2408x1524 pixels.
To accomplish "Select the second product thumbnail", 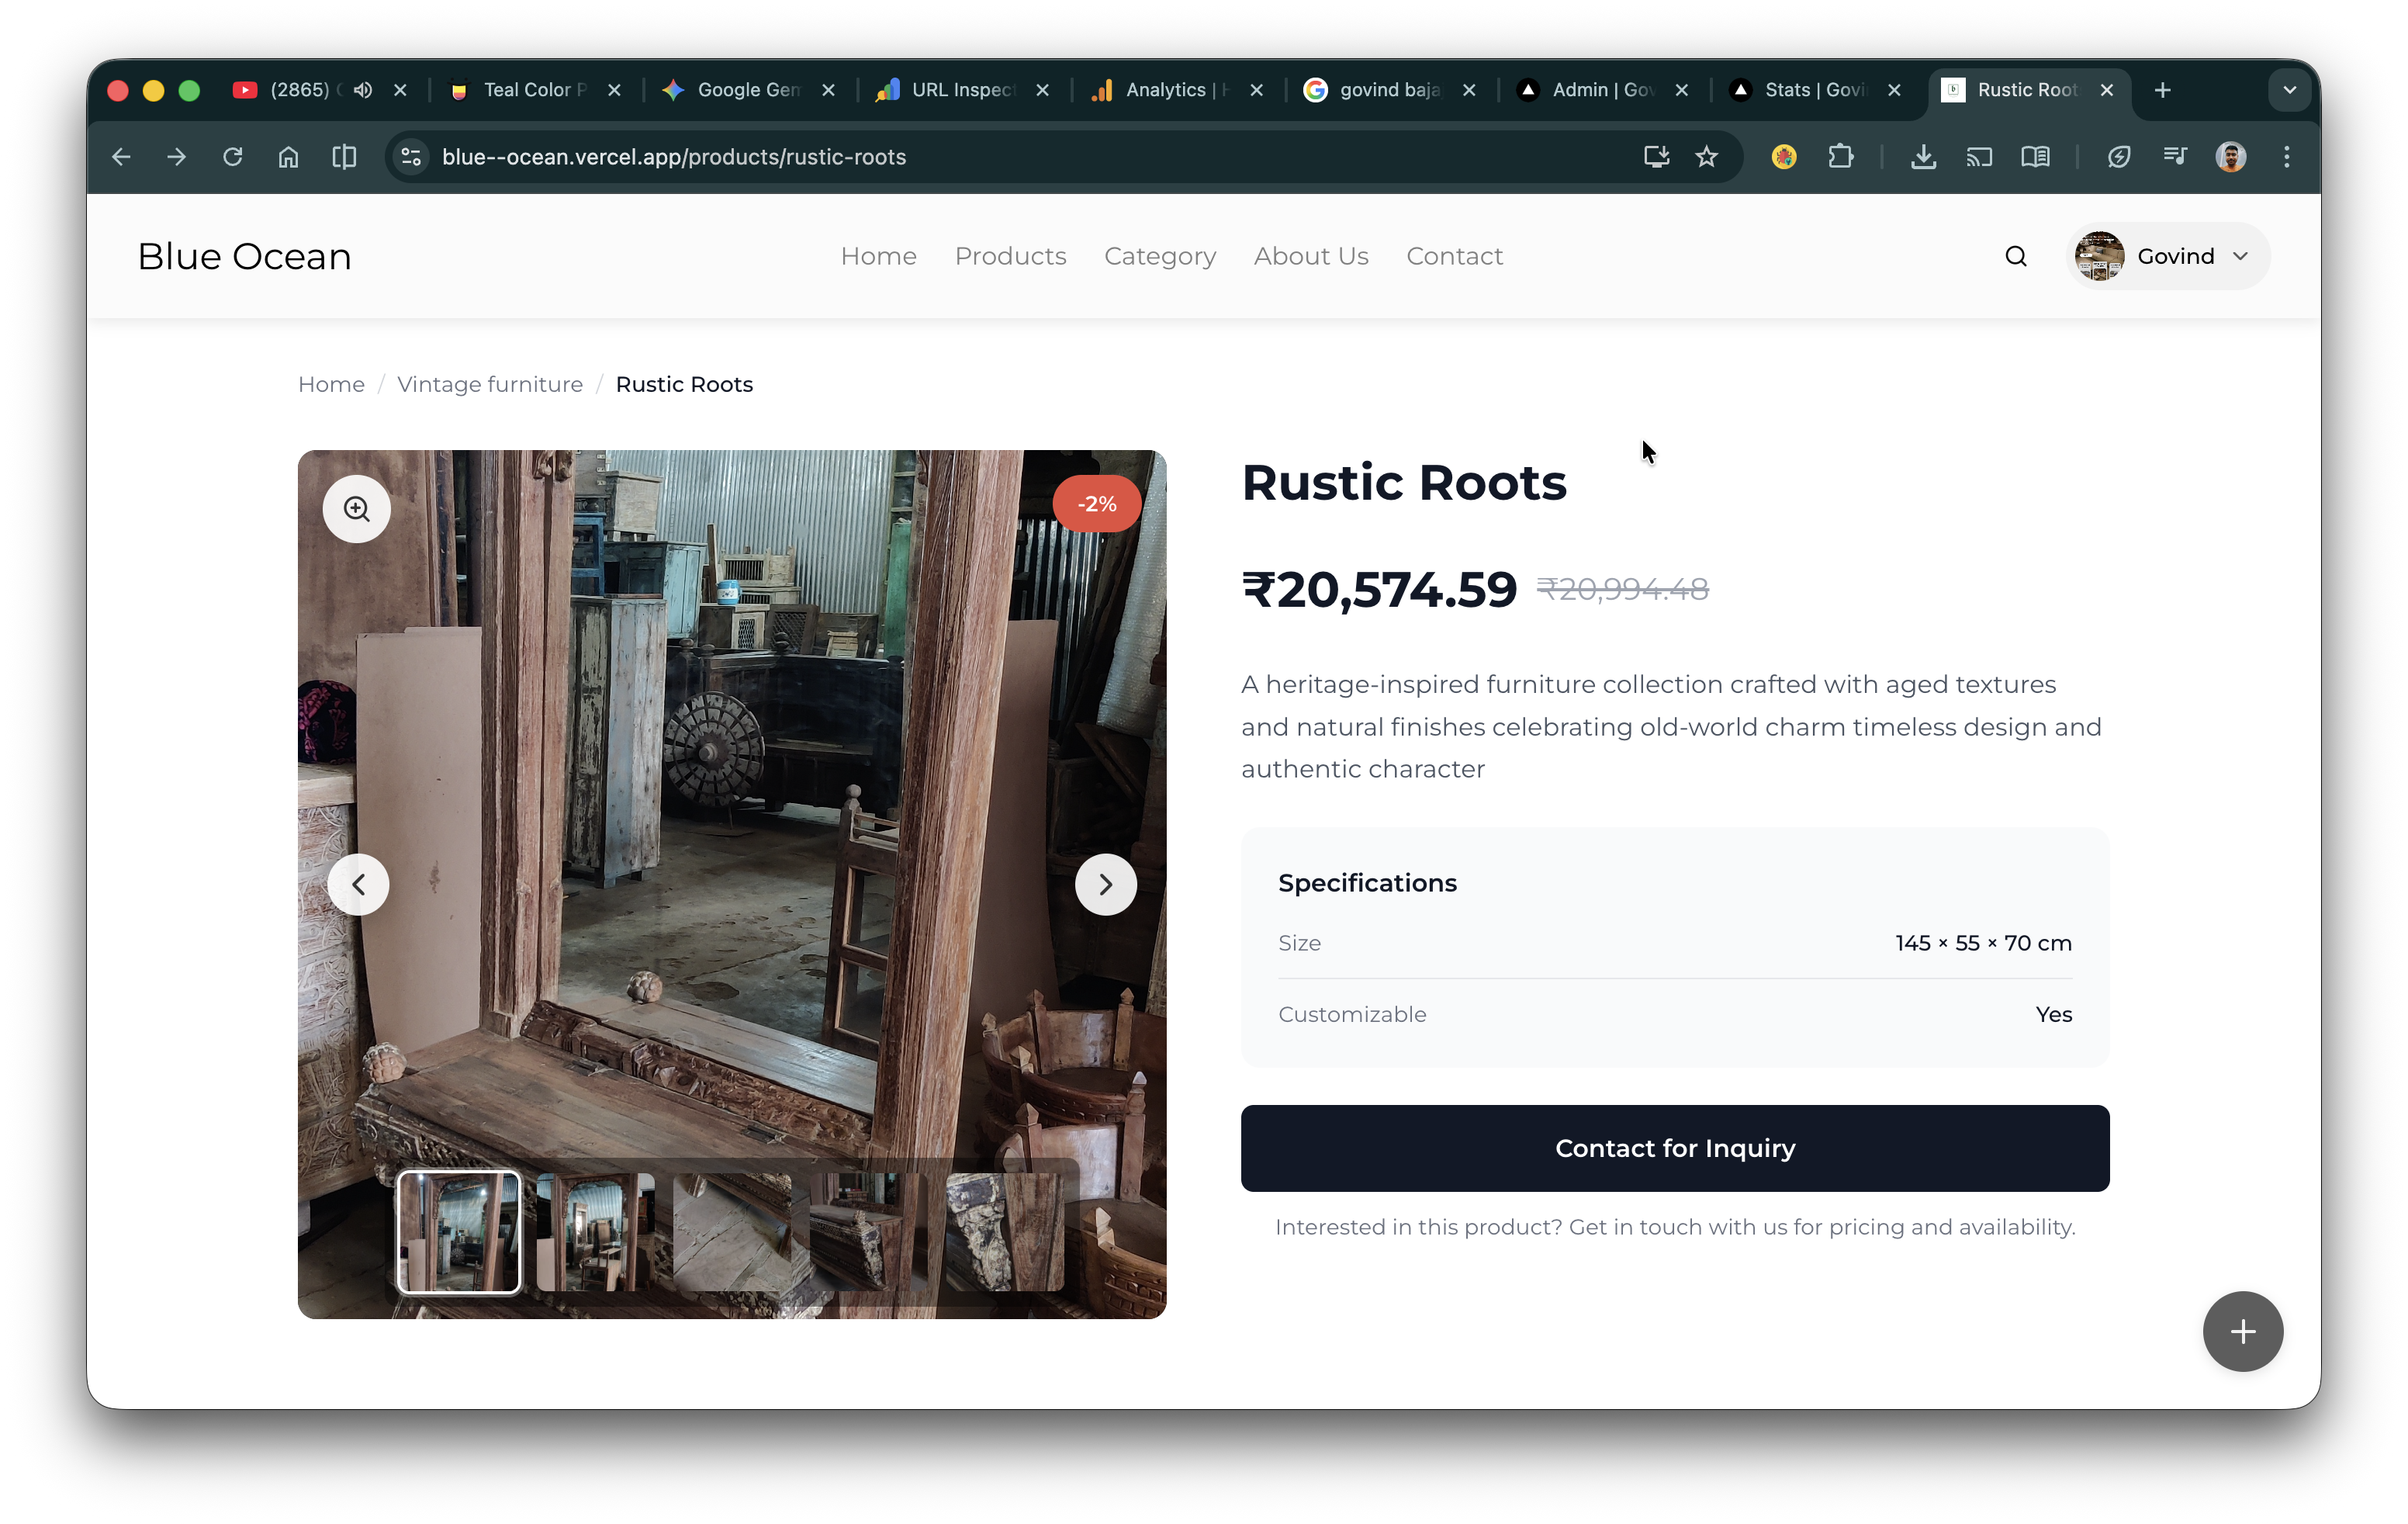I will (x=595, y=1232).
